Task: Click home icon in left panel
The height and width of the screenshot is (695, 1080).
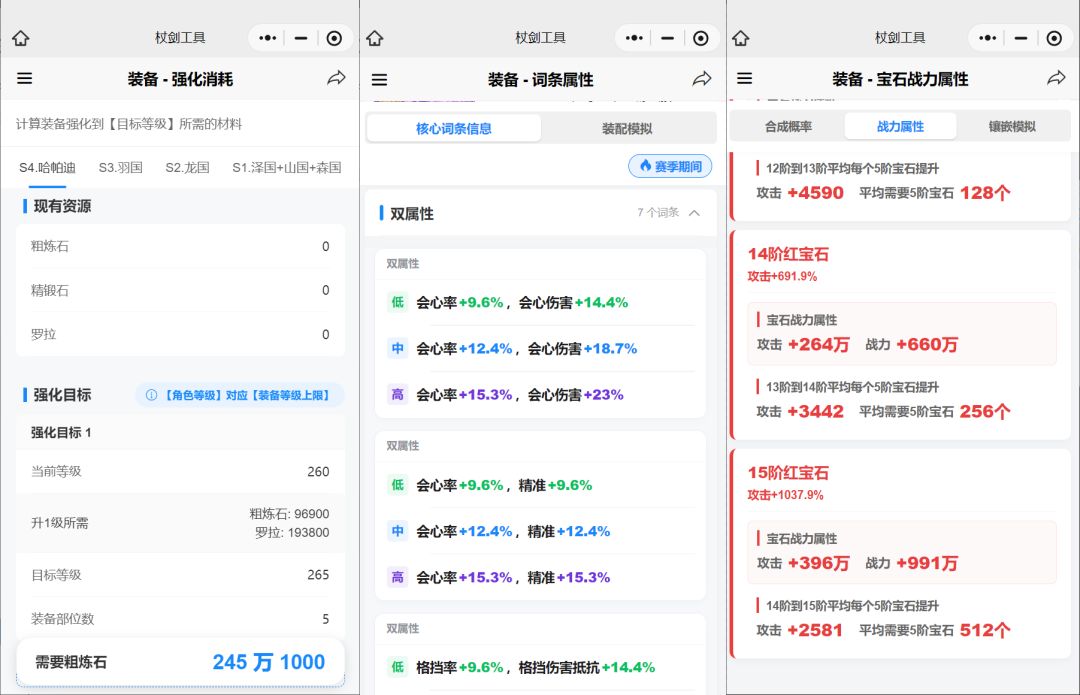Action: [x=21, y=39]
